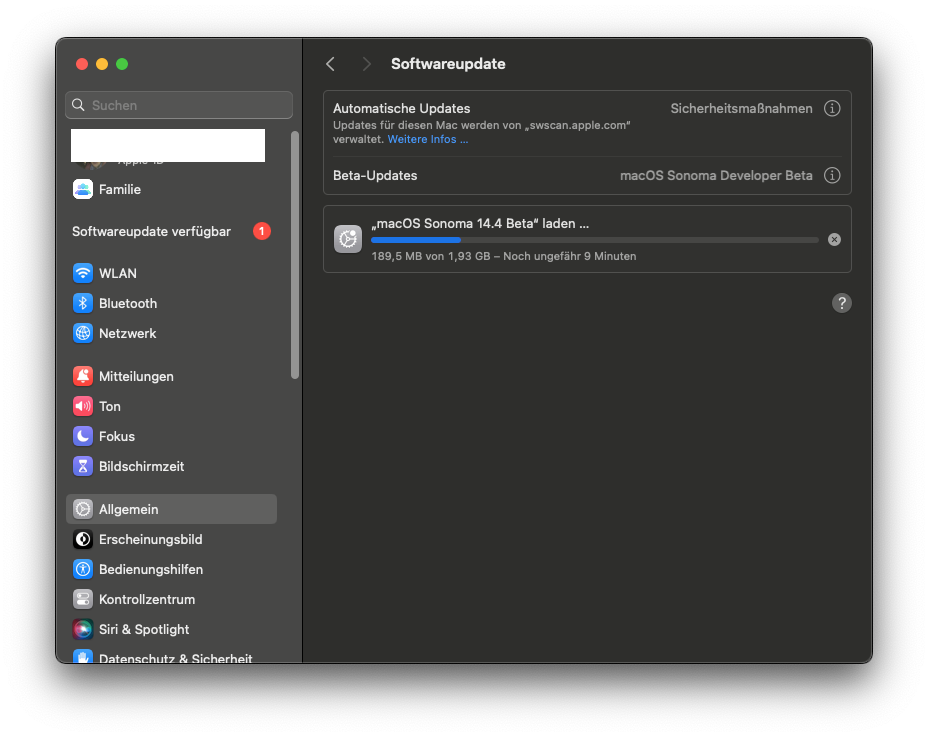Viewport: 928px width, 737px height.
Task: Select the Netzwerk globe icon
Action: (x=83, y=333)
